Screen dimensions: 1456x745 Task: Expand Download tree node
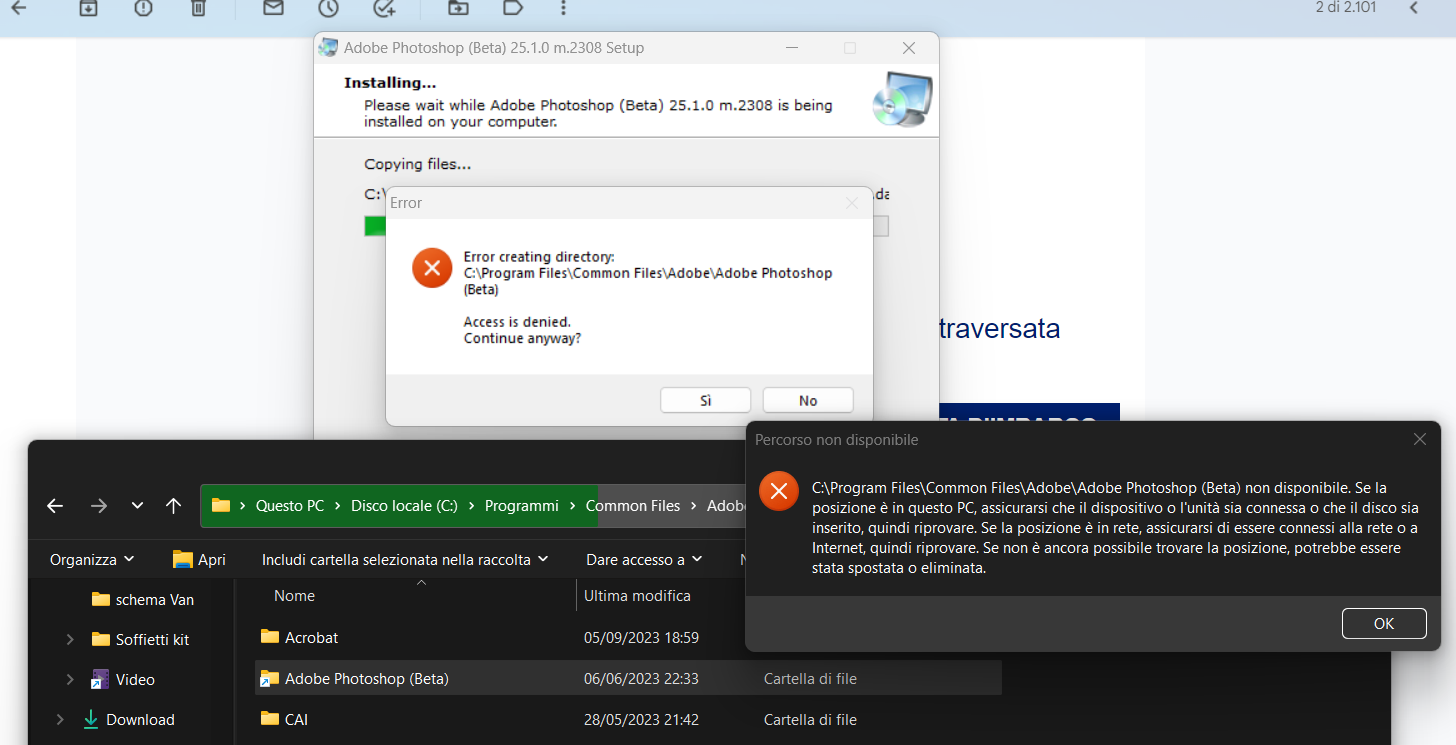[60, 719]
